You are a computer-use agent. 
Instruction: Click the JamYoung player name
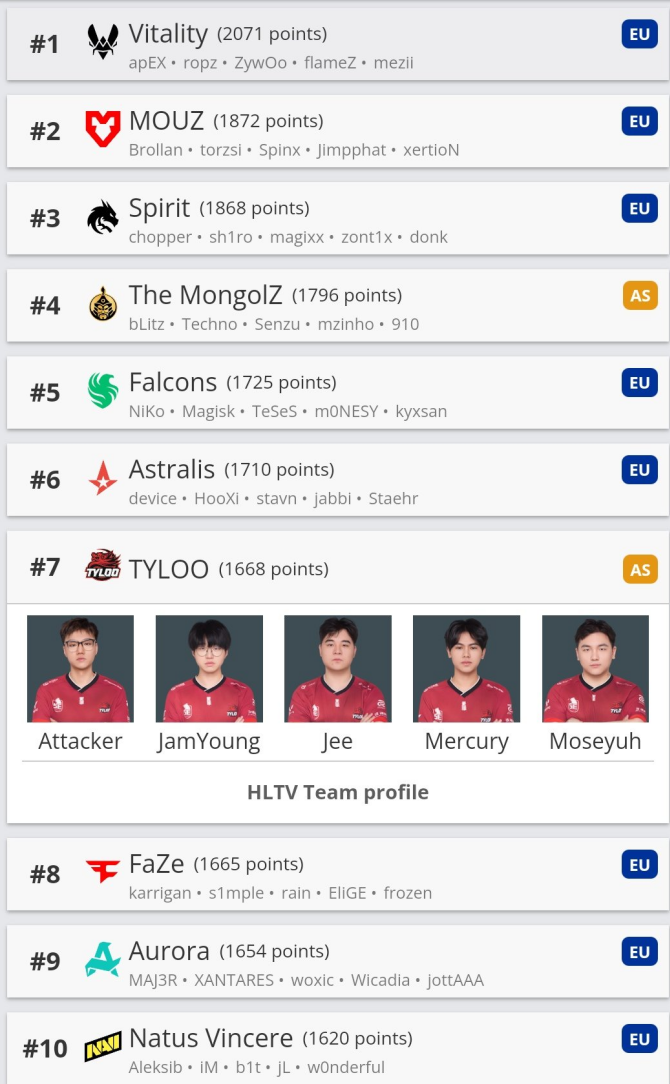point(209,741)
